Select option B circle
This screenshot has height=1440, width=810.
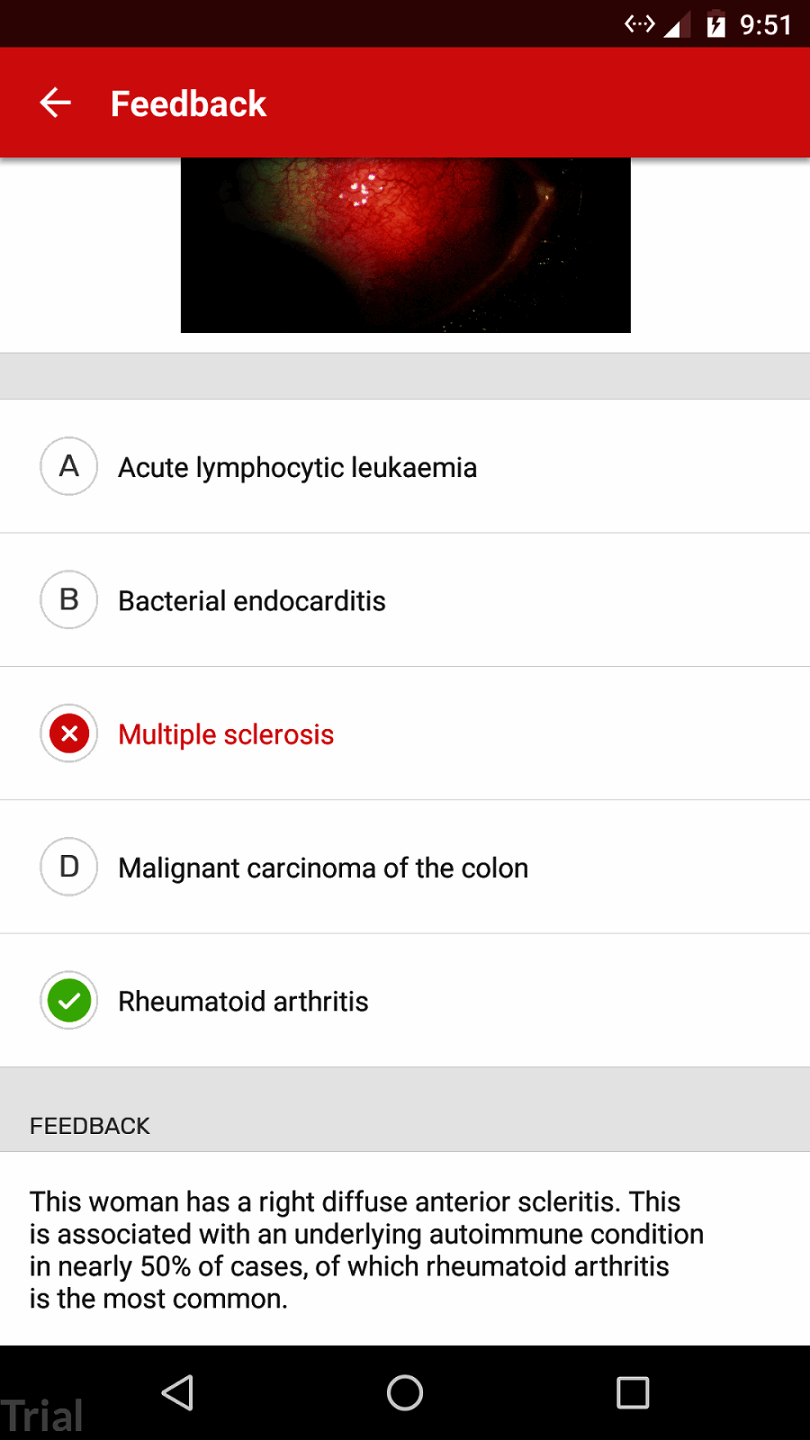[69, 600]
